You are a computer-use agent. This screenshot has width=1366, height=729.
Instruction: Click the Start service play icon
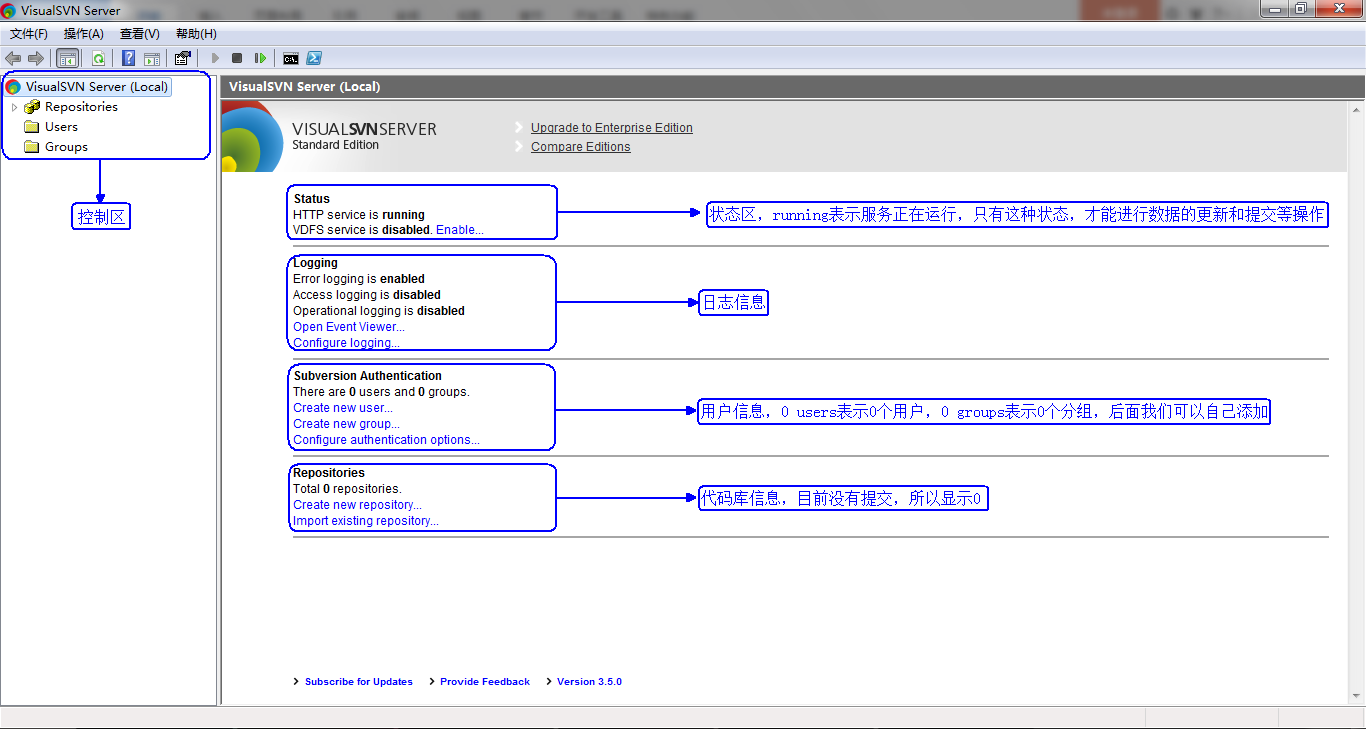click(x=215, y=58)
